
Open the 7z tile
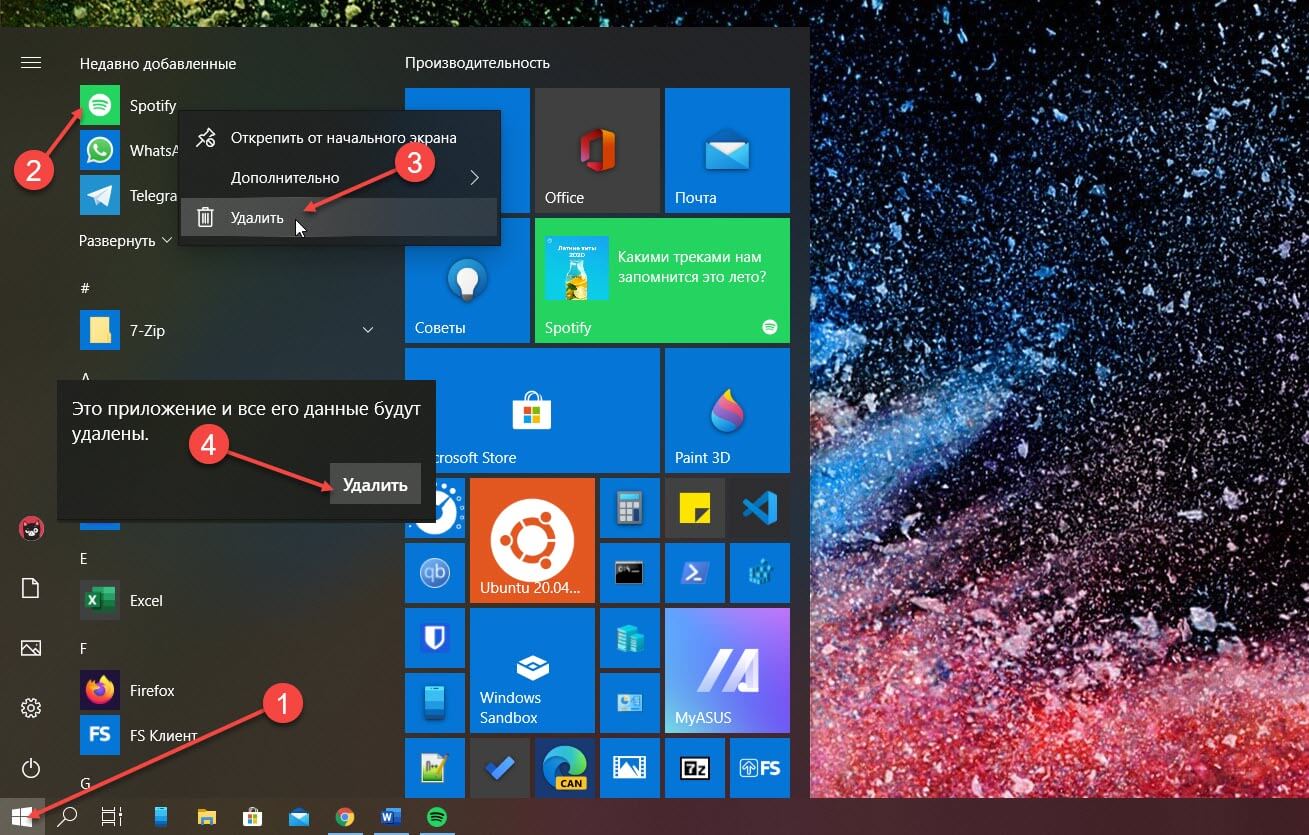pyautogui.click(x=695, y=768)
